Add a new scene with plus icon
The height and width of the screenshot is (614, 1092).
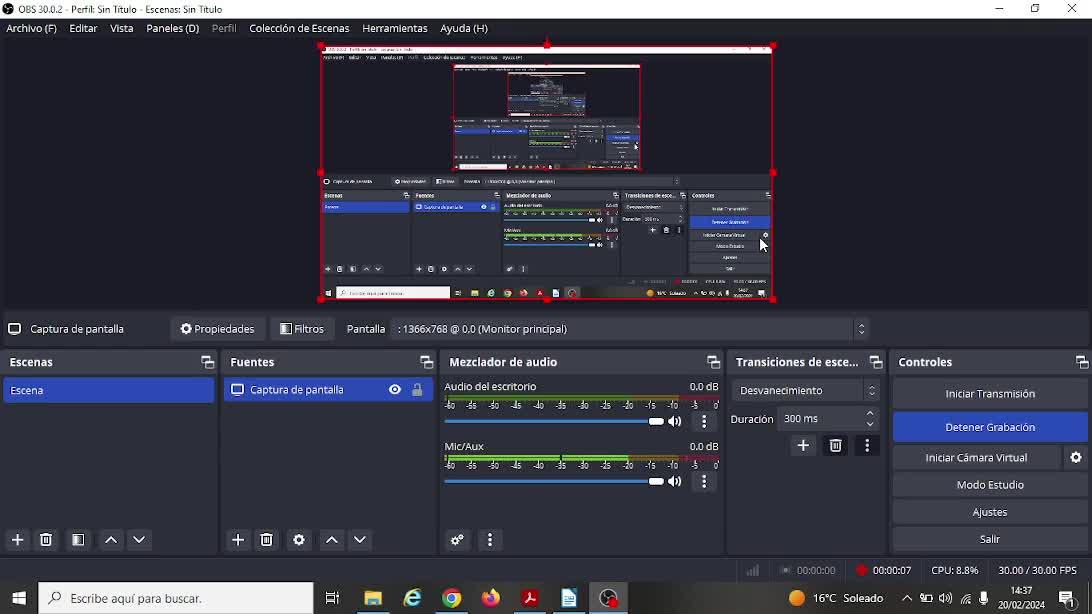[x=17, y=540]
